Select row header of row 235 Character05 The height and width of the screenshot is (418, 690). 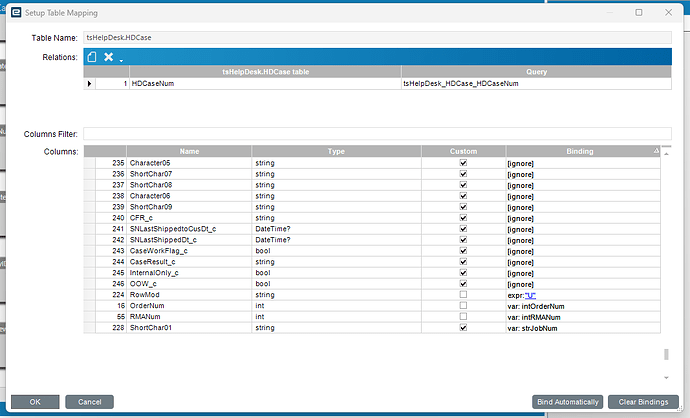coord(89,163)
